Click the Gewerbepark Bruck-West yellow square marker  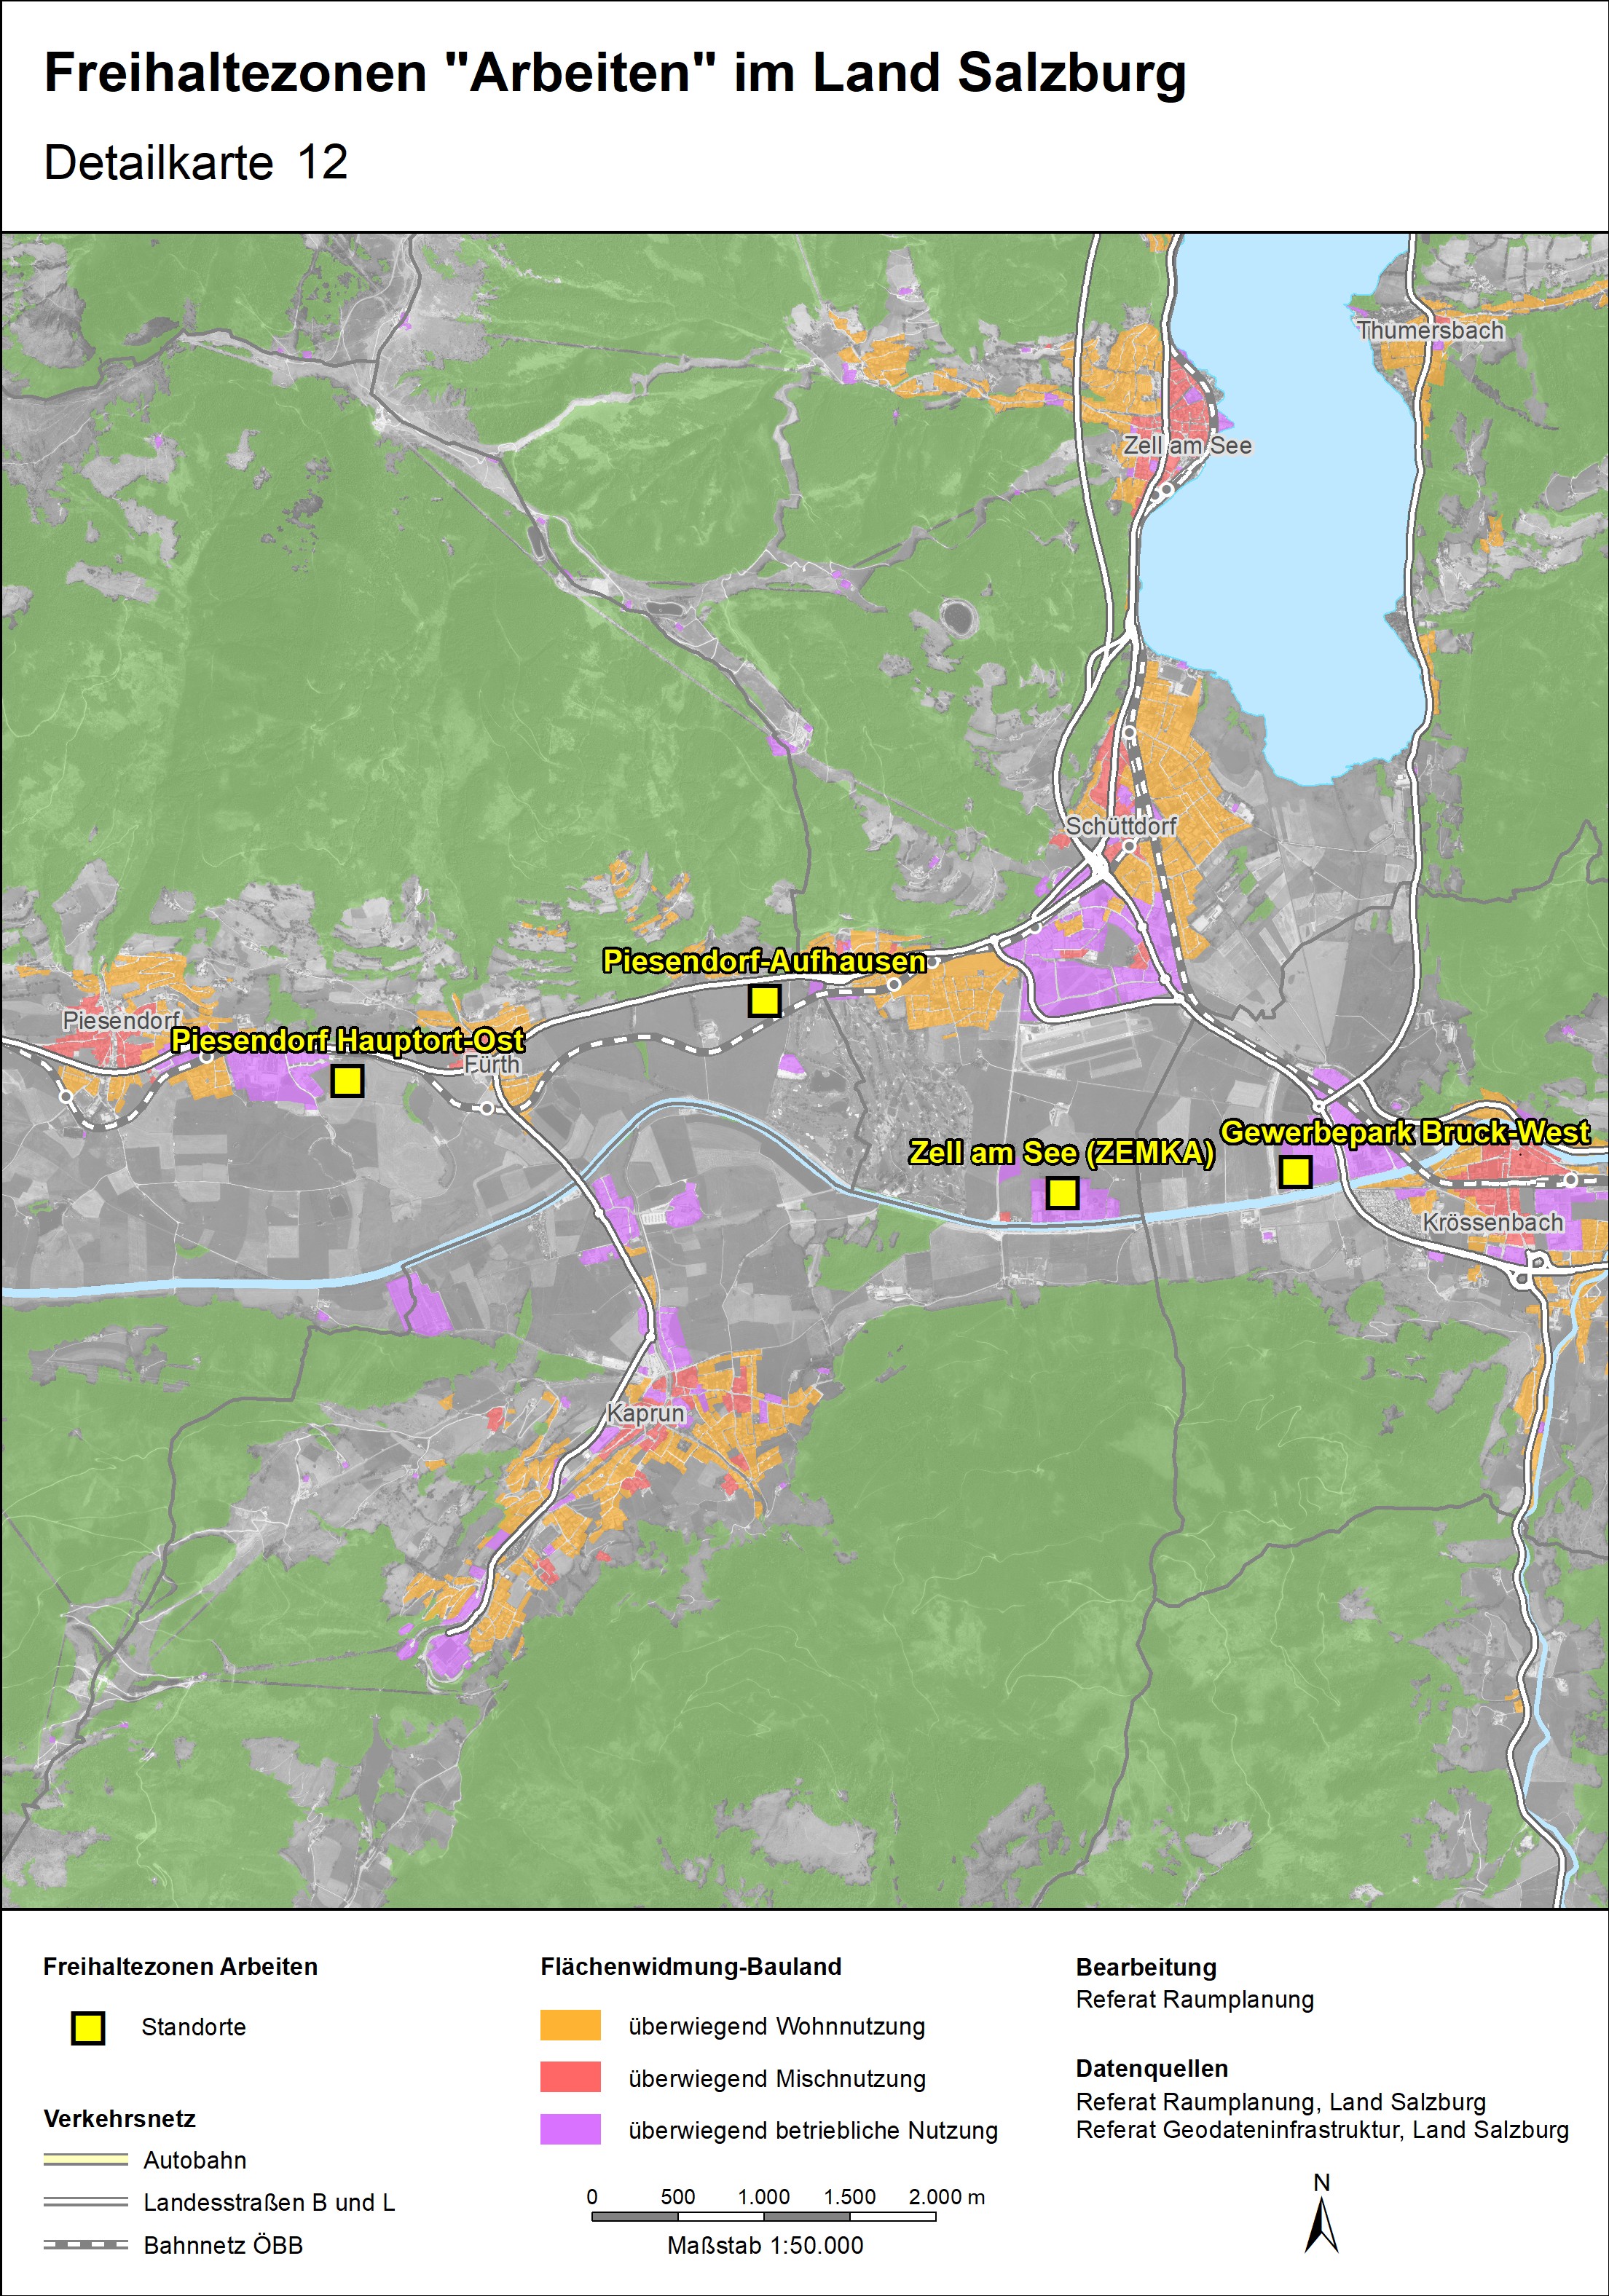(x=1295, y=1171)
